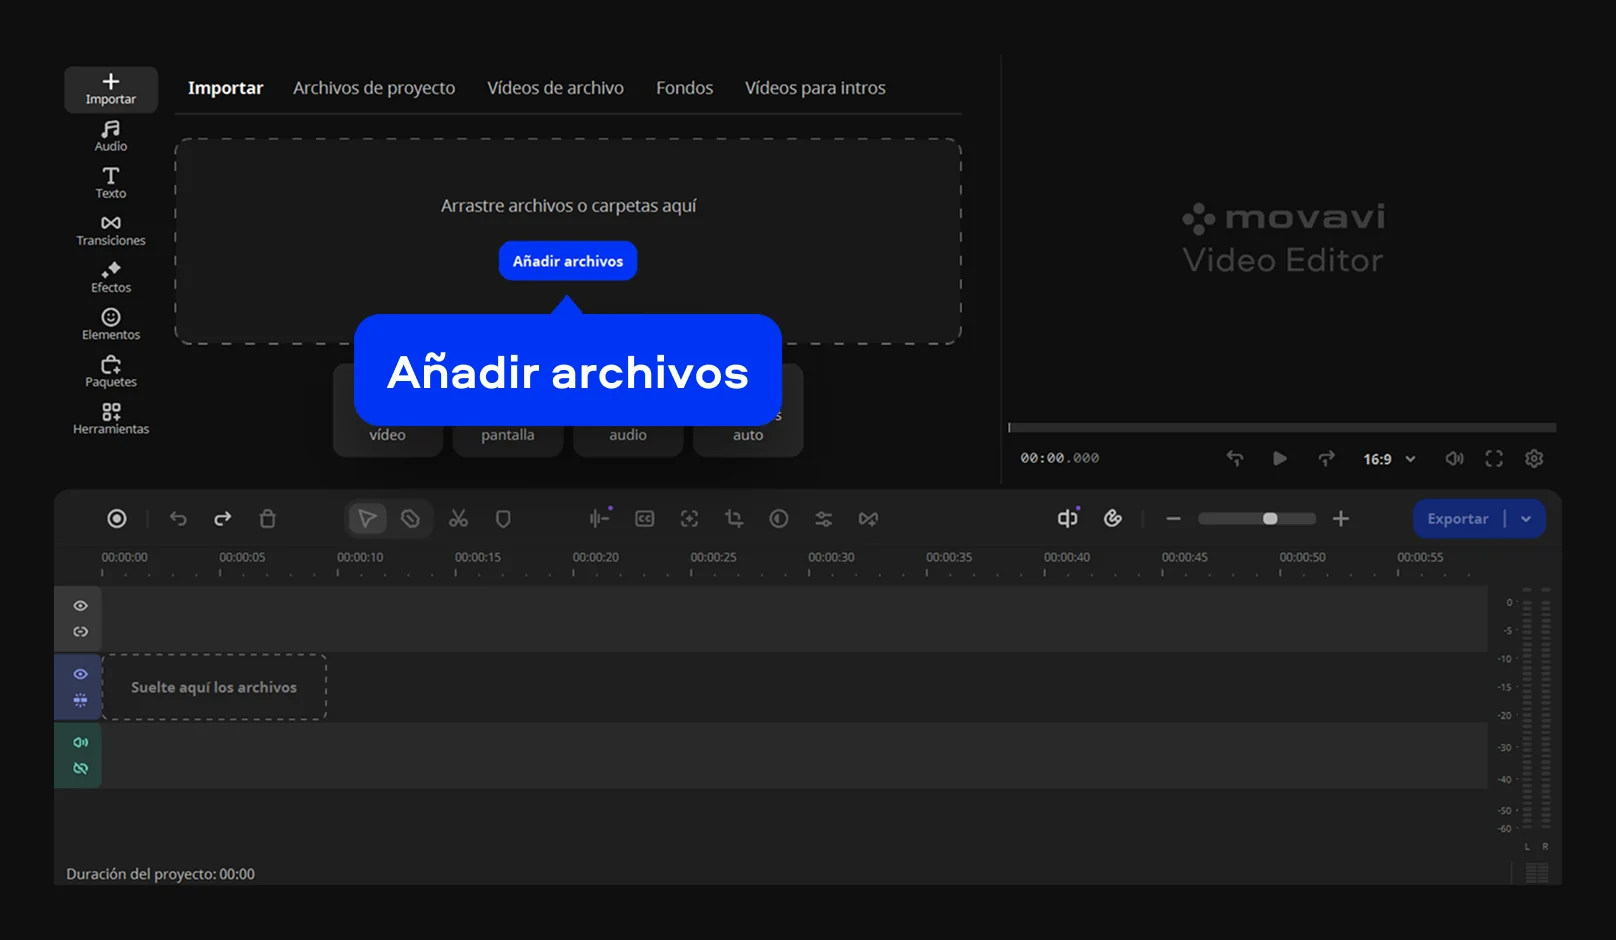1616x940 pixels.
Task: Hide the main video track eye icon
Action: tap(81, 674)
